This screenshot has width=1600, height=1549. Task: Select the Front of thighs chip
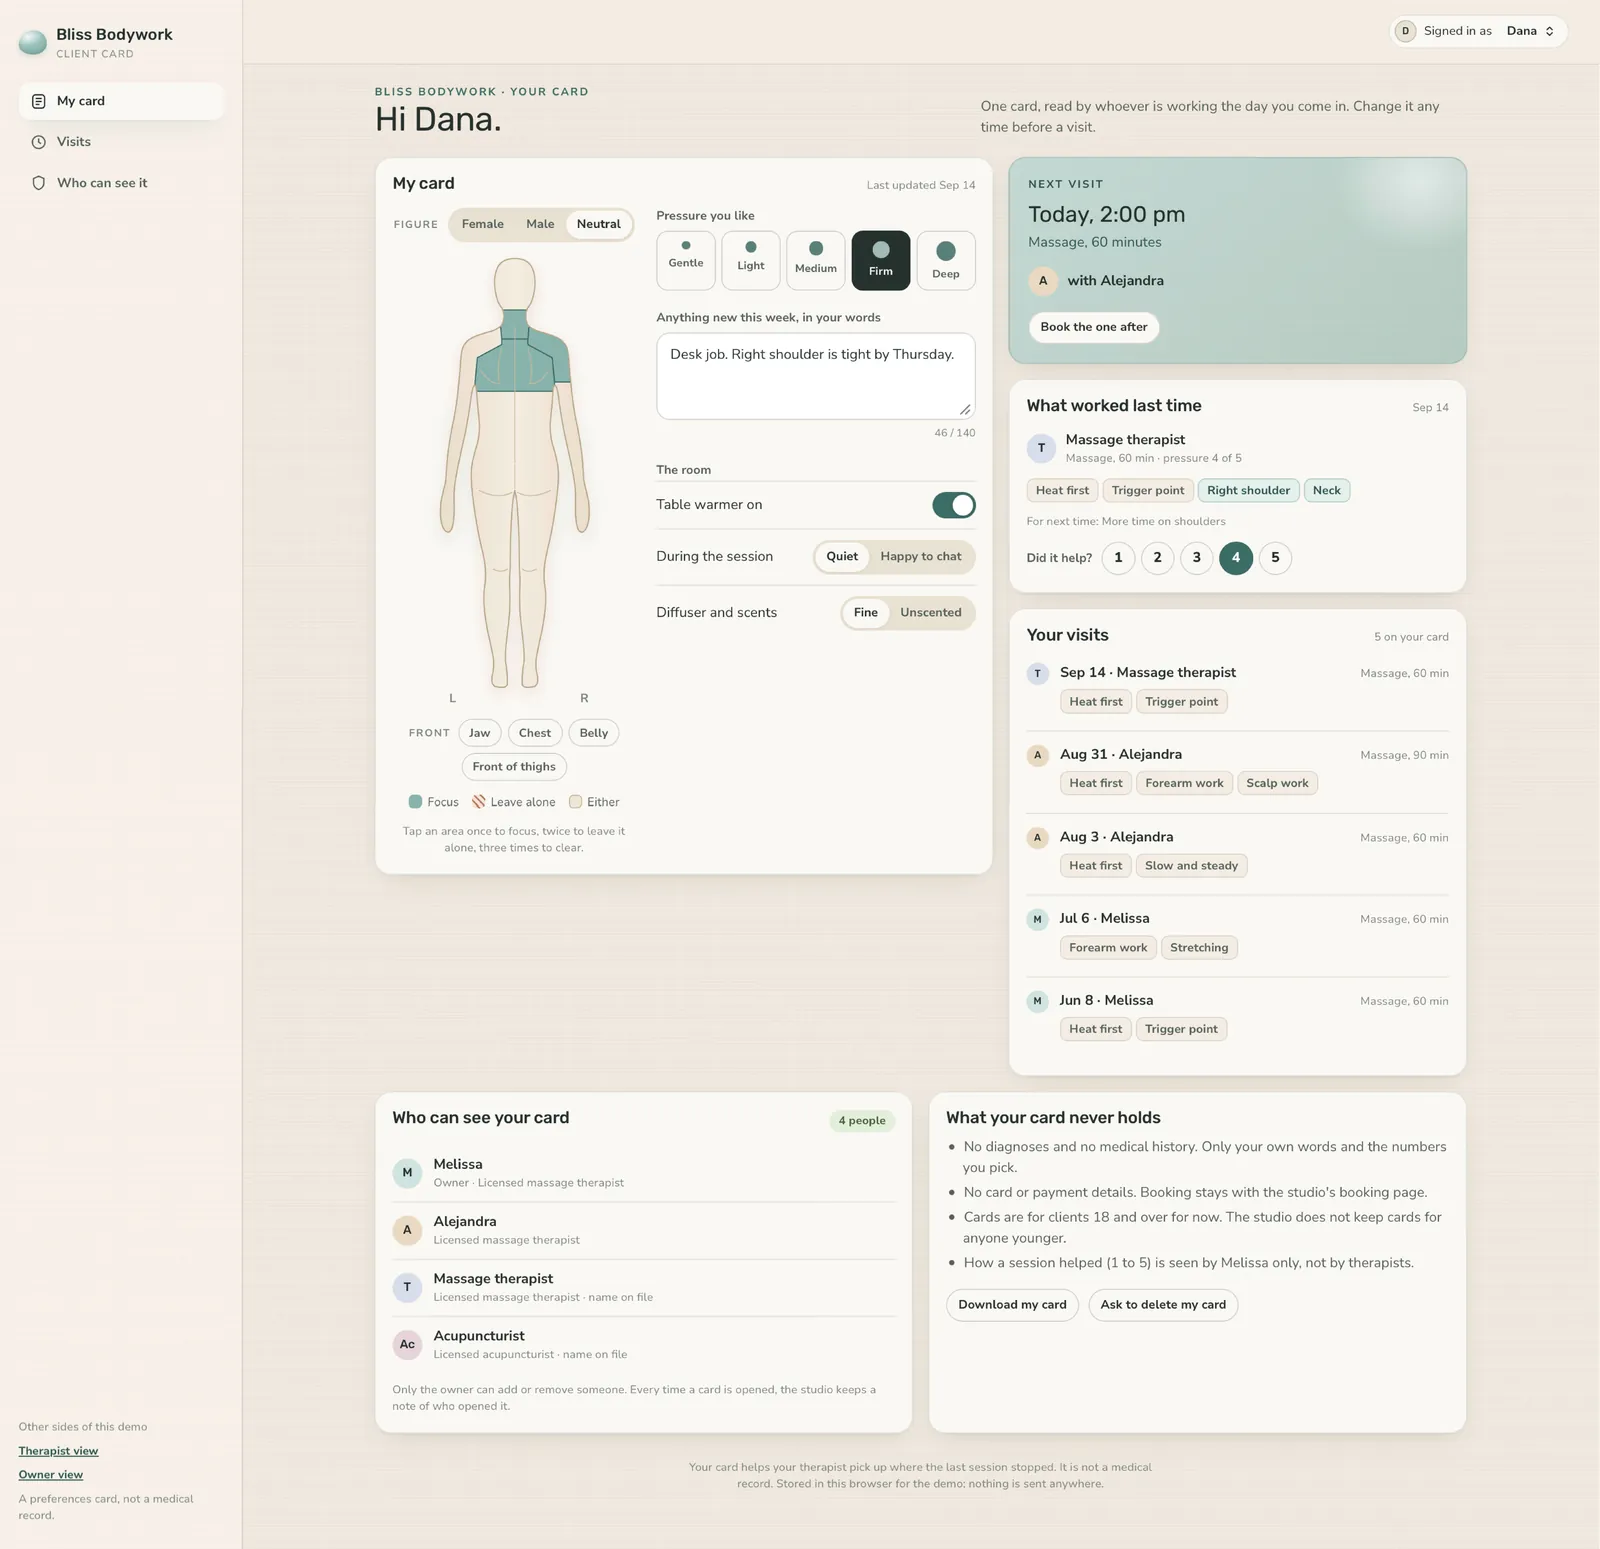coord(514,767)
